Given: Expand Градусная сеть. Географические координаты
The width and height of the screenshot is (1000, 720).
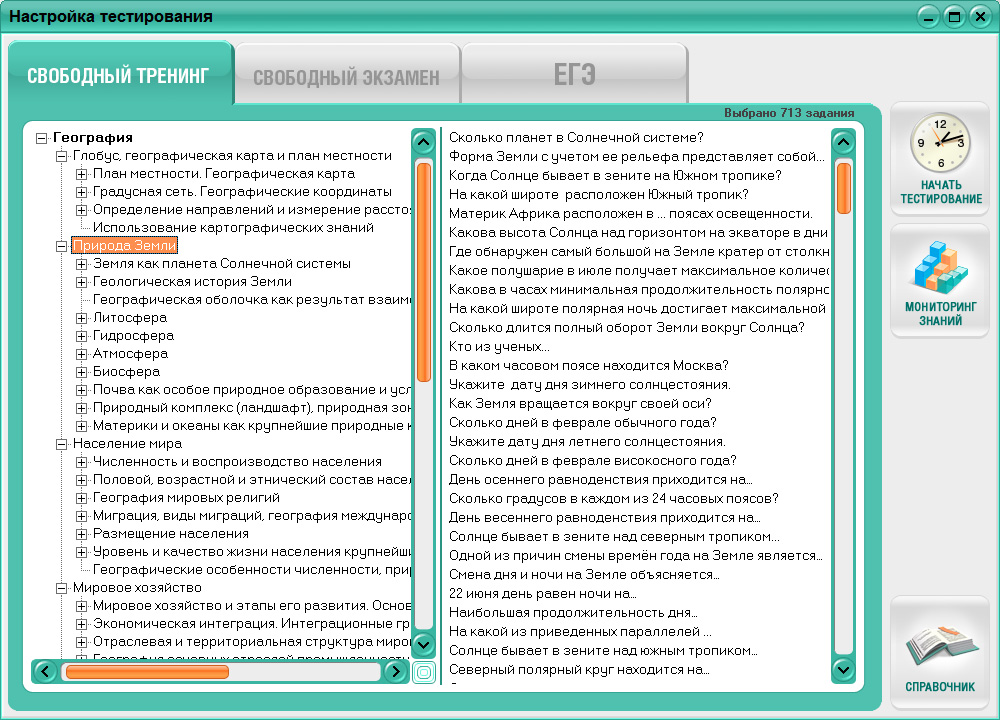Looking at the screenshot, I should click(82, 191).
